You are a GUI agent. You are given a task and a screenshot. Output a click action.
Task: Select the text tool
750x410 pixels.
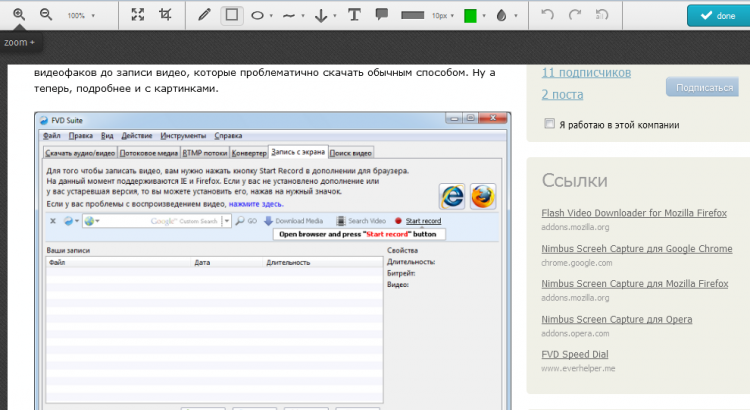(x=354, y=15)
